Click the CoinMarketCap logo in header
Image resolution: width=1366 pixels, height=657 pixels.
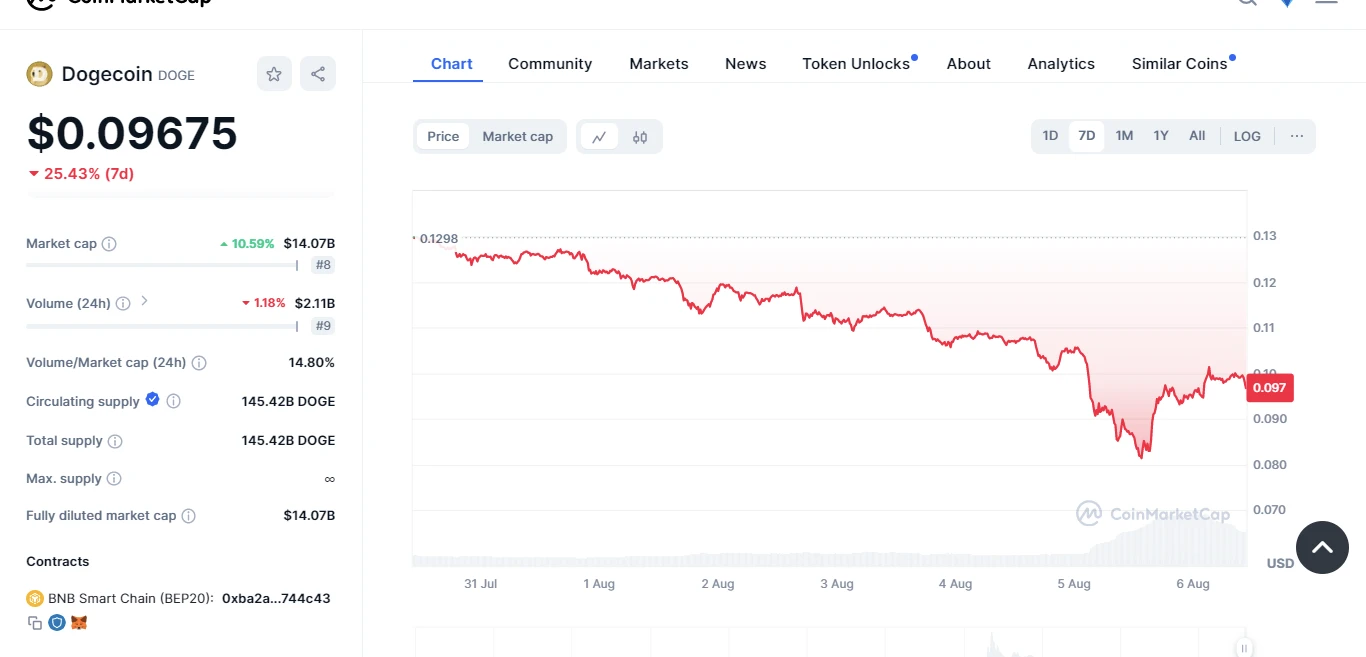pyautogui.click(x=118, y=2)
